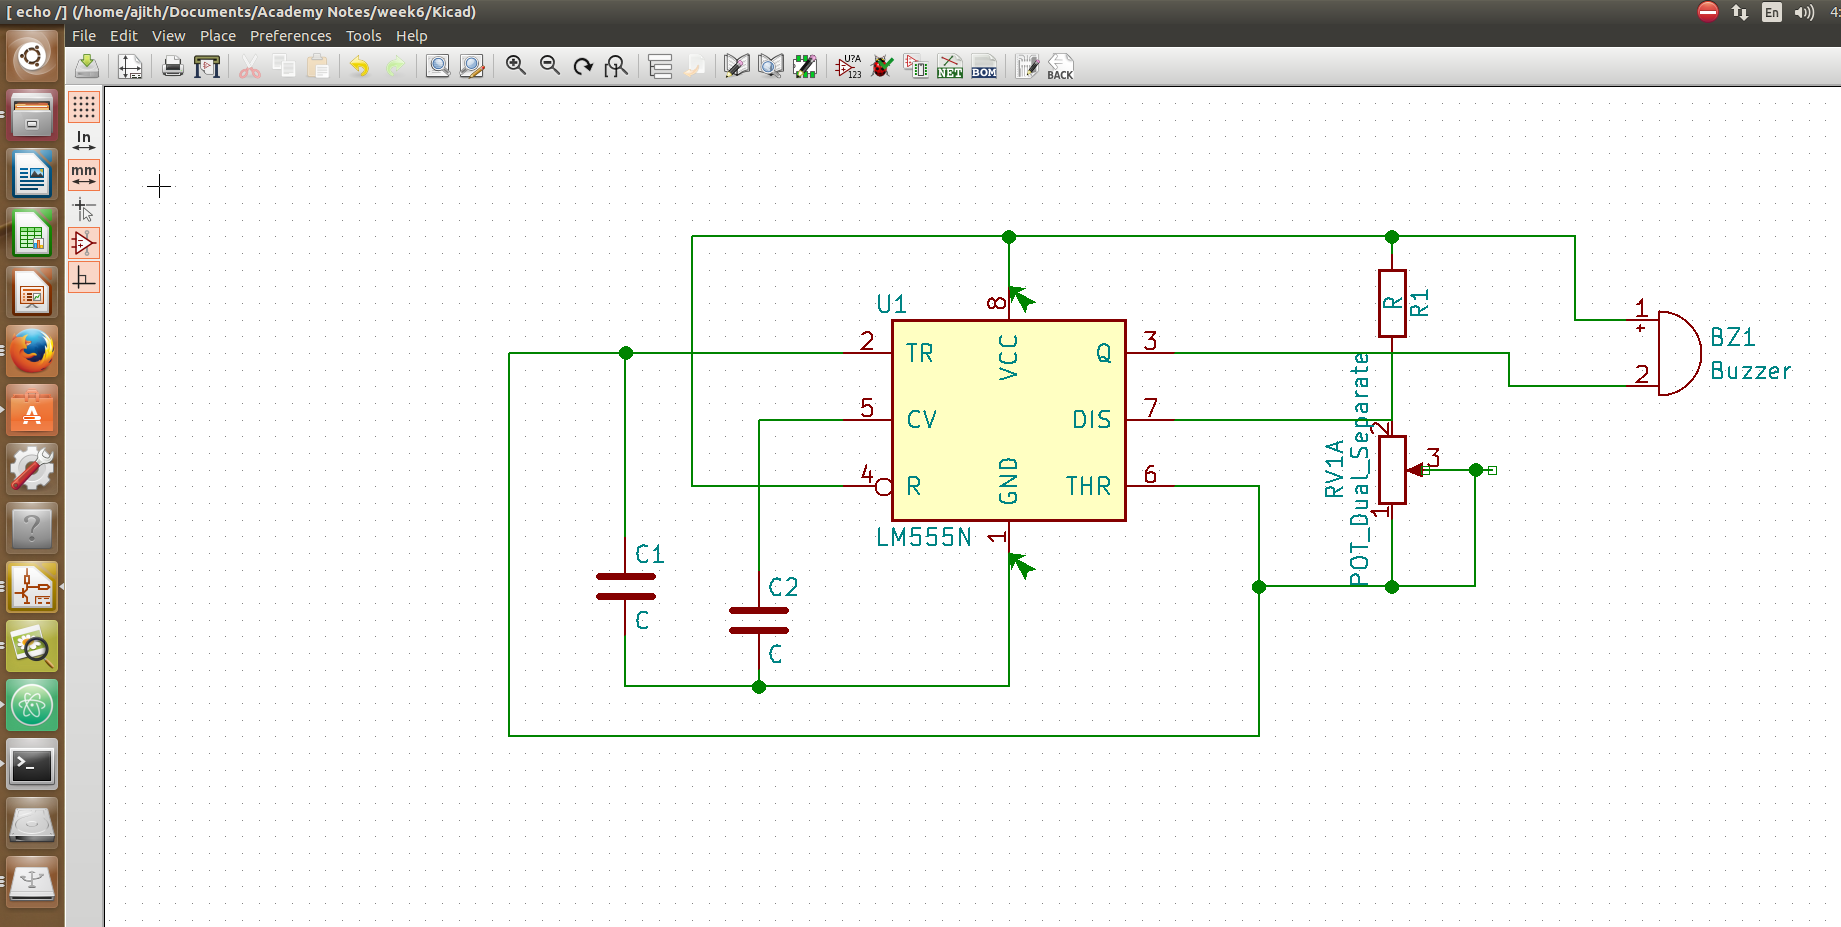Viewport: 1841px width, 927px height.
Task: Switch units to millimeters
Action: pos(84,175)
